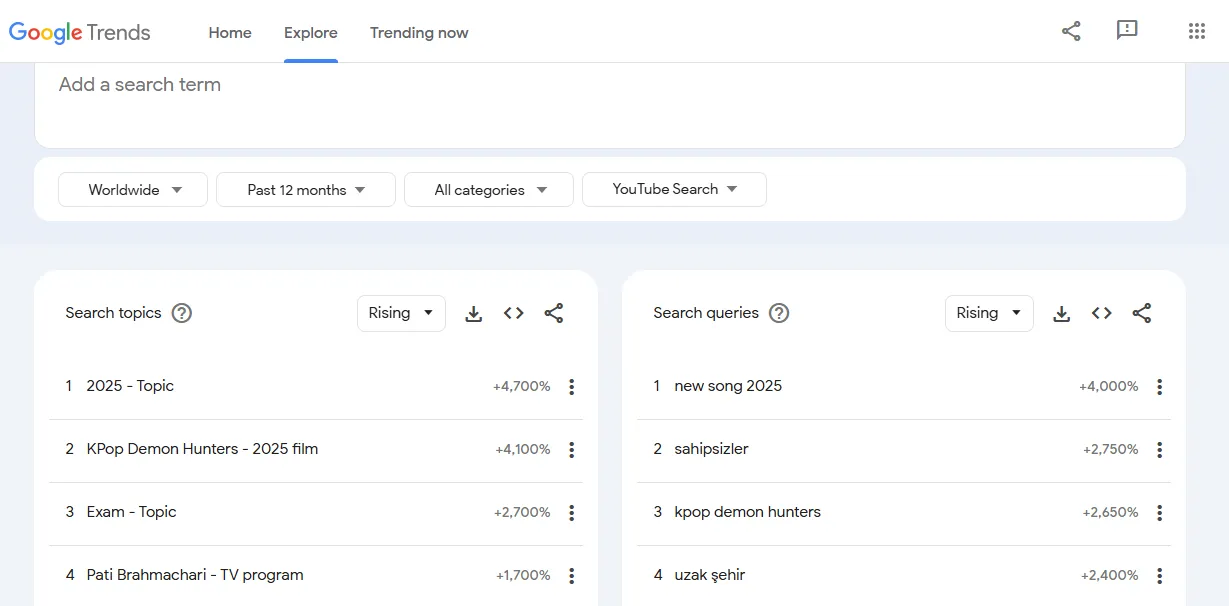Open more options for new song 2025
Screen dimensions: 1229x606
1160,387
